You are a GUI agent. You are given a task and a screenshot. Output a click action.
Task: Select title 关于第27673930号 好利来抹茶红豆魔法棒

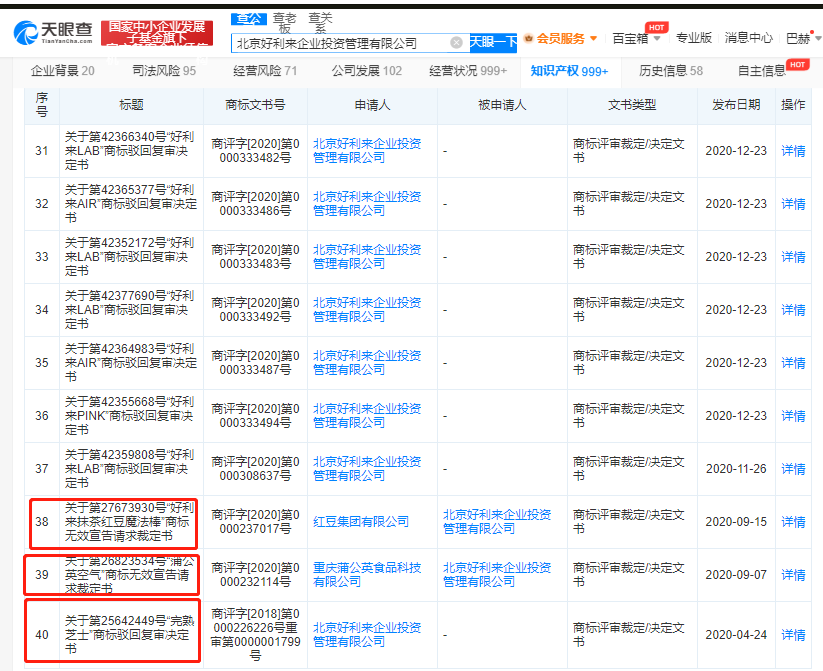[130, 522]
